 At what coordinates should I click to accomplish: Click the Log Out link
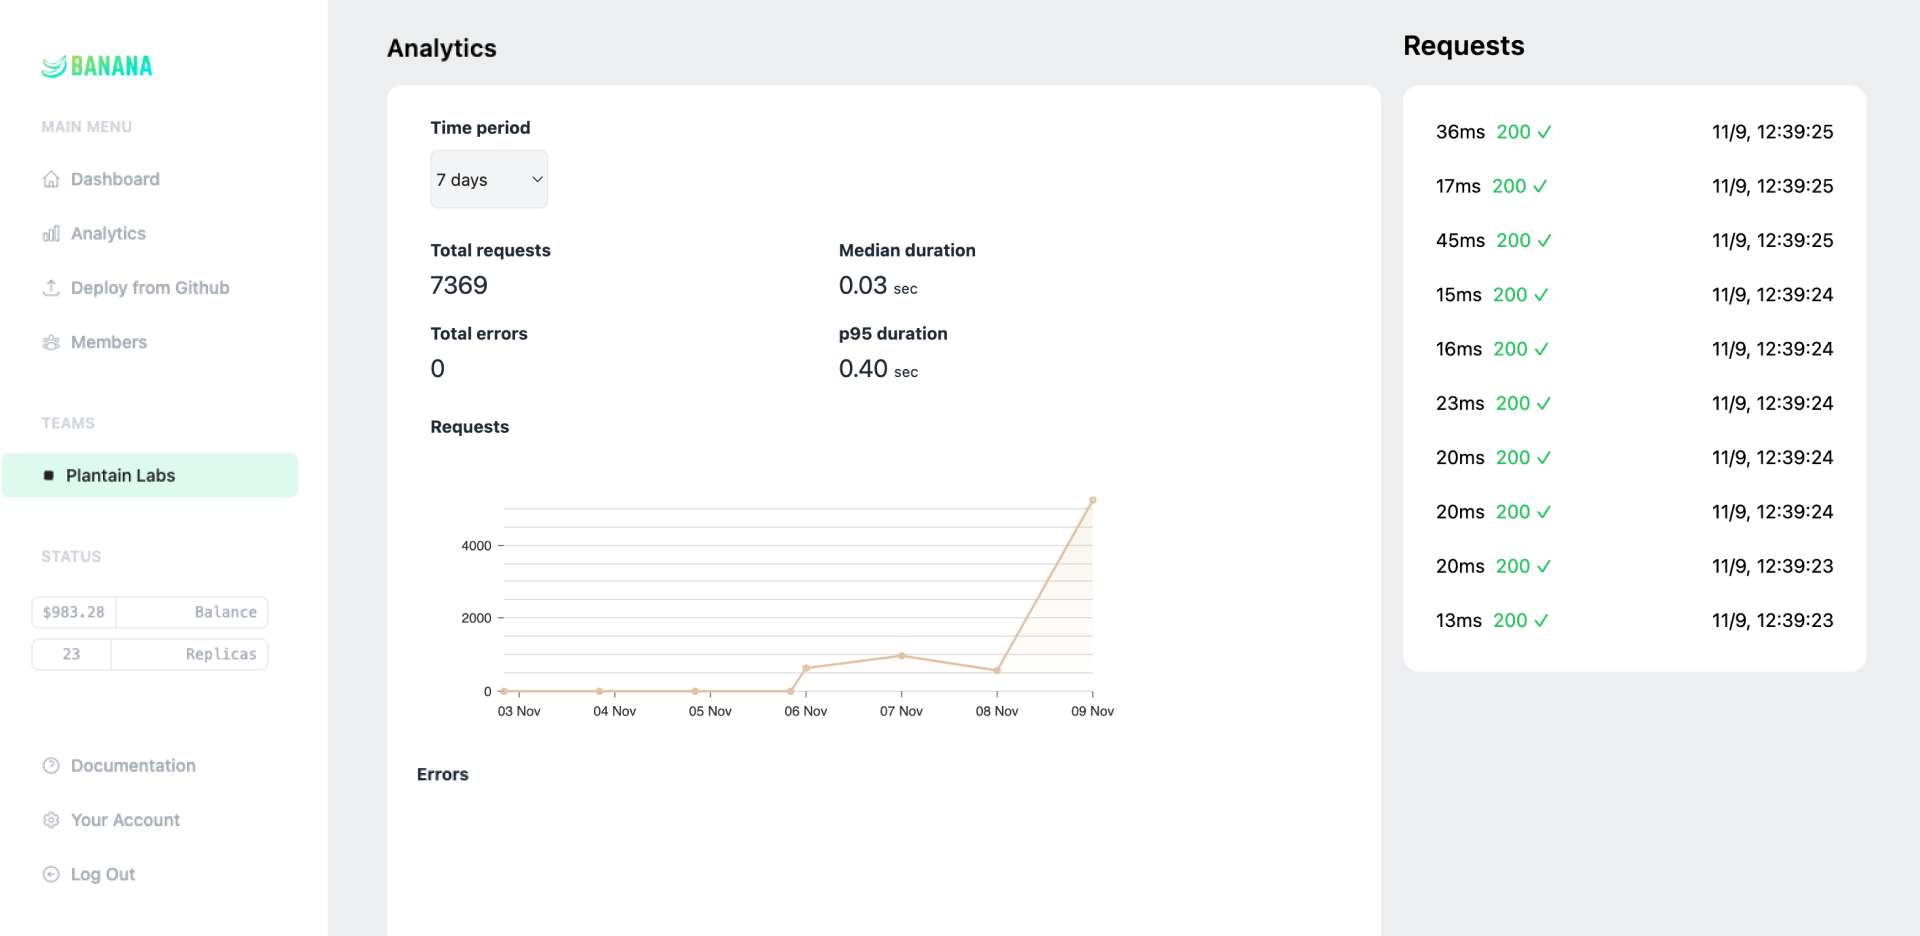click(x=103, y=875)
